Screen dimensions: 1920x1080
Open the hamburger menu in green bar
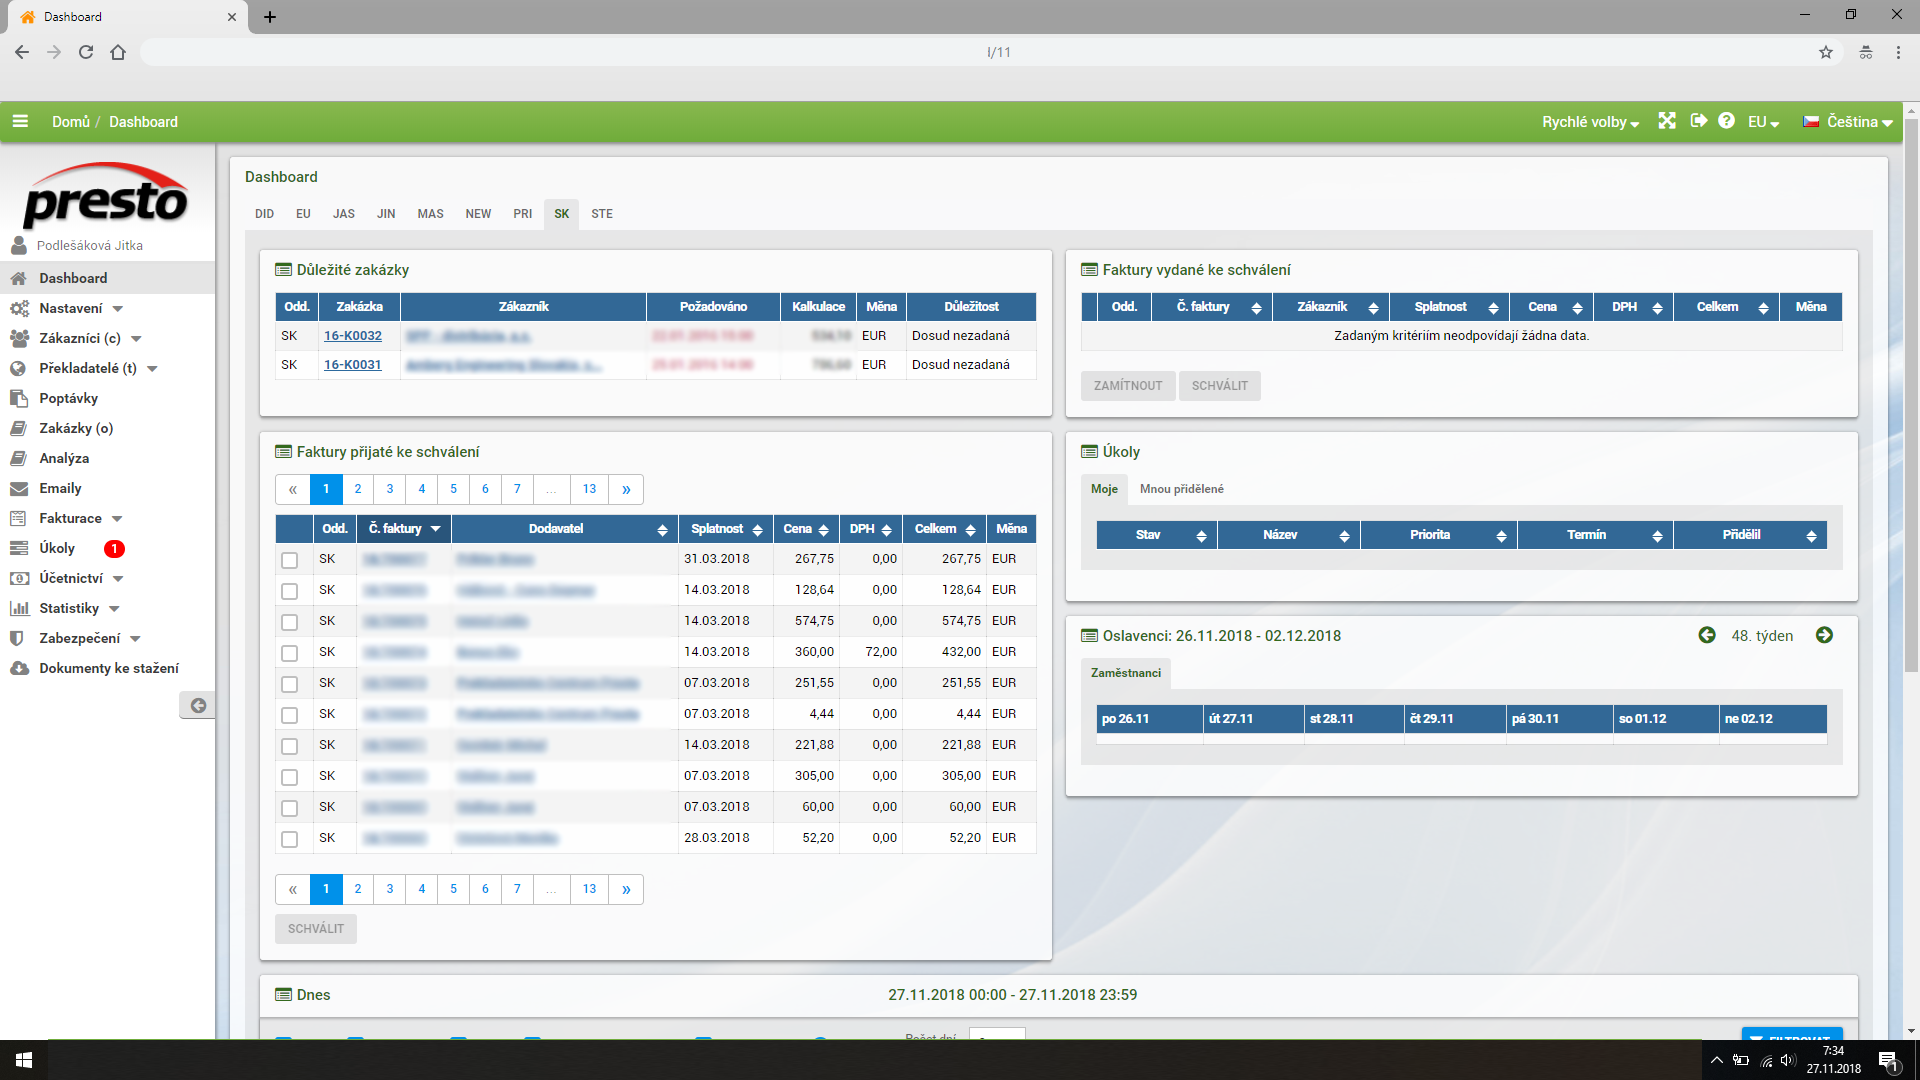(x=20, y=121)
